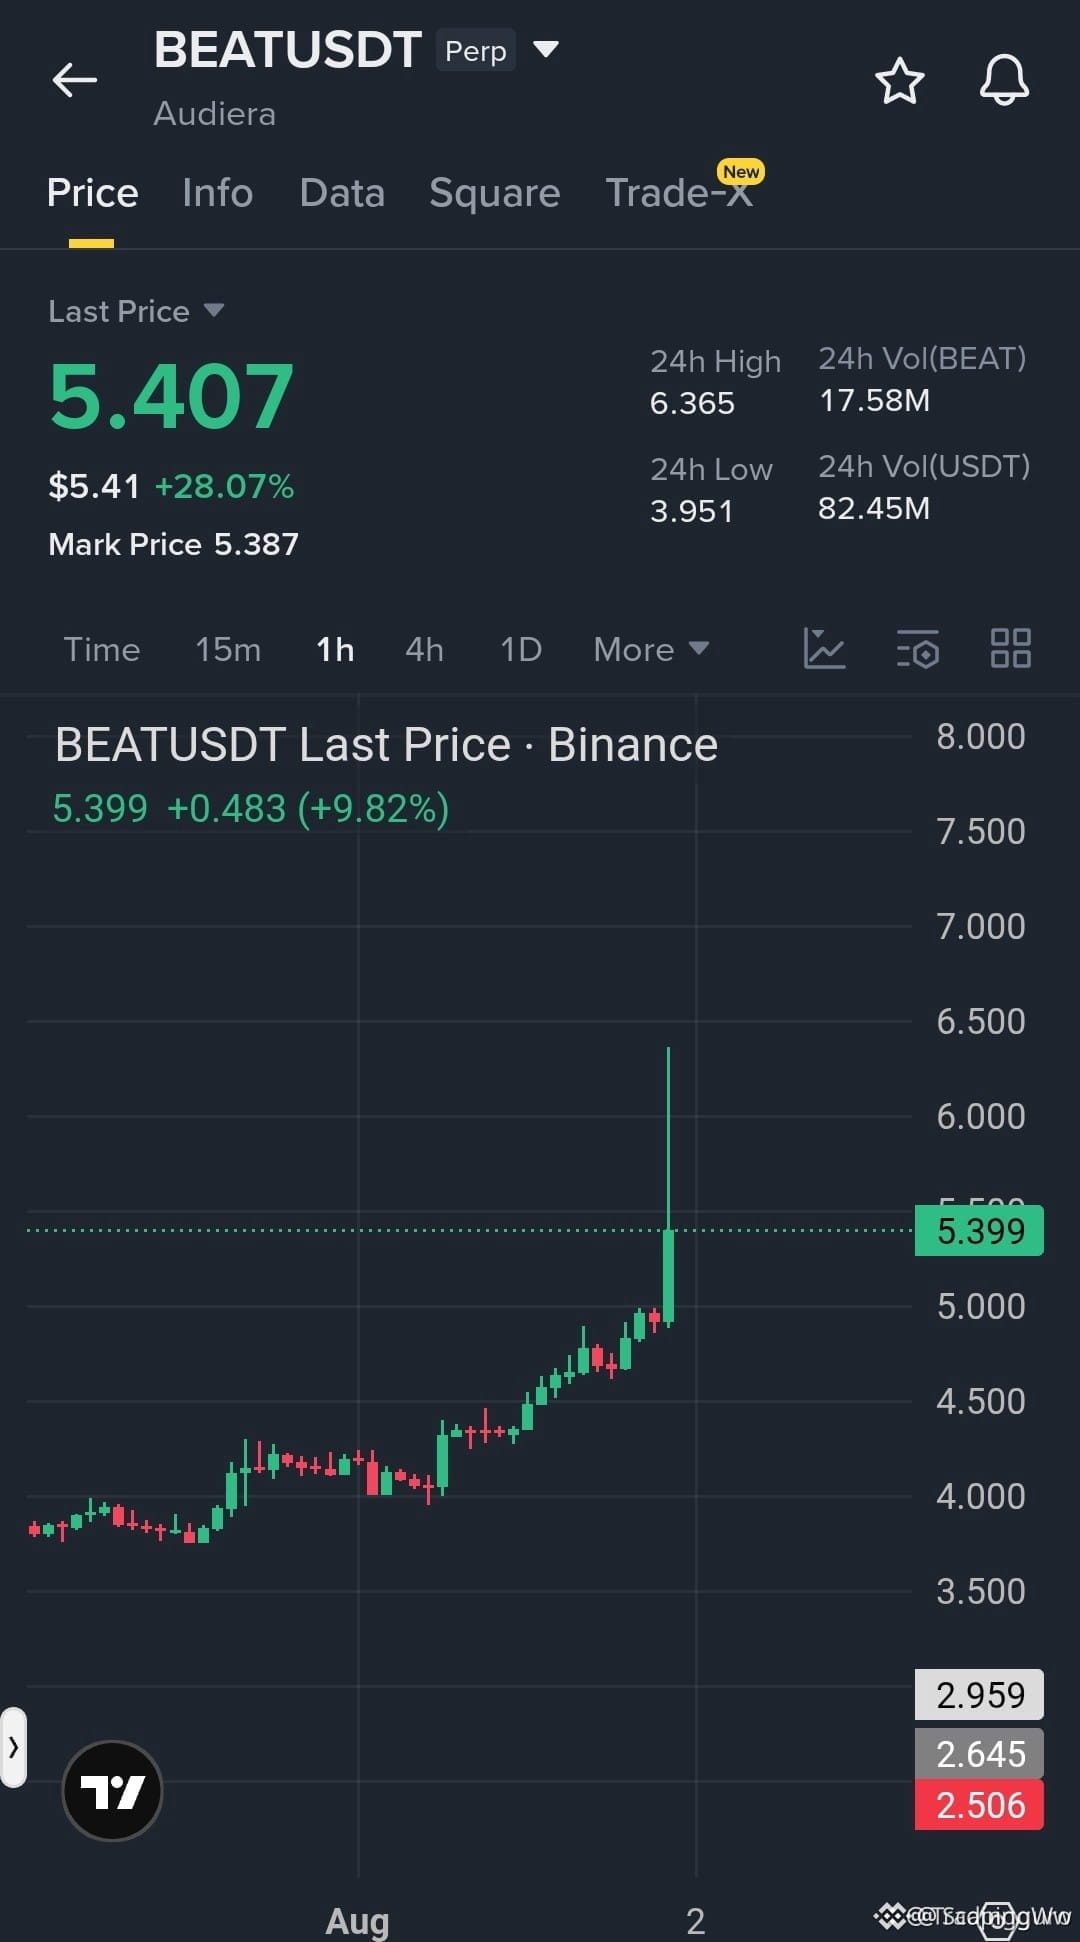
Task: Select the 1h chart interval
Action: pyautogui.click(x=335, y=649)
